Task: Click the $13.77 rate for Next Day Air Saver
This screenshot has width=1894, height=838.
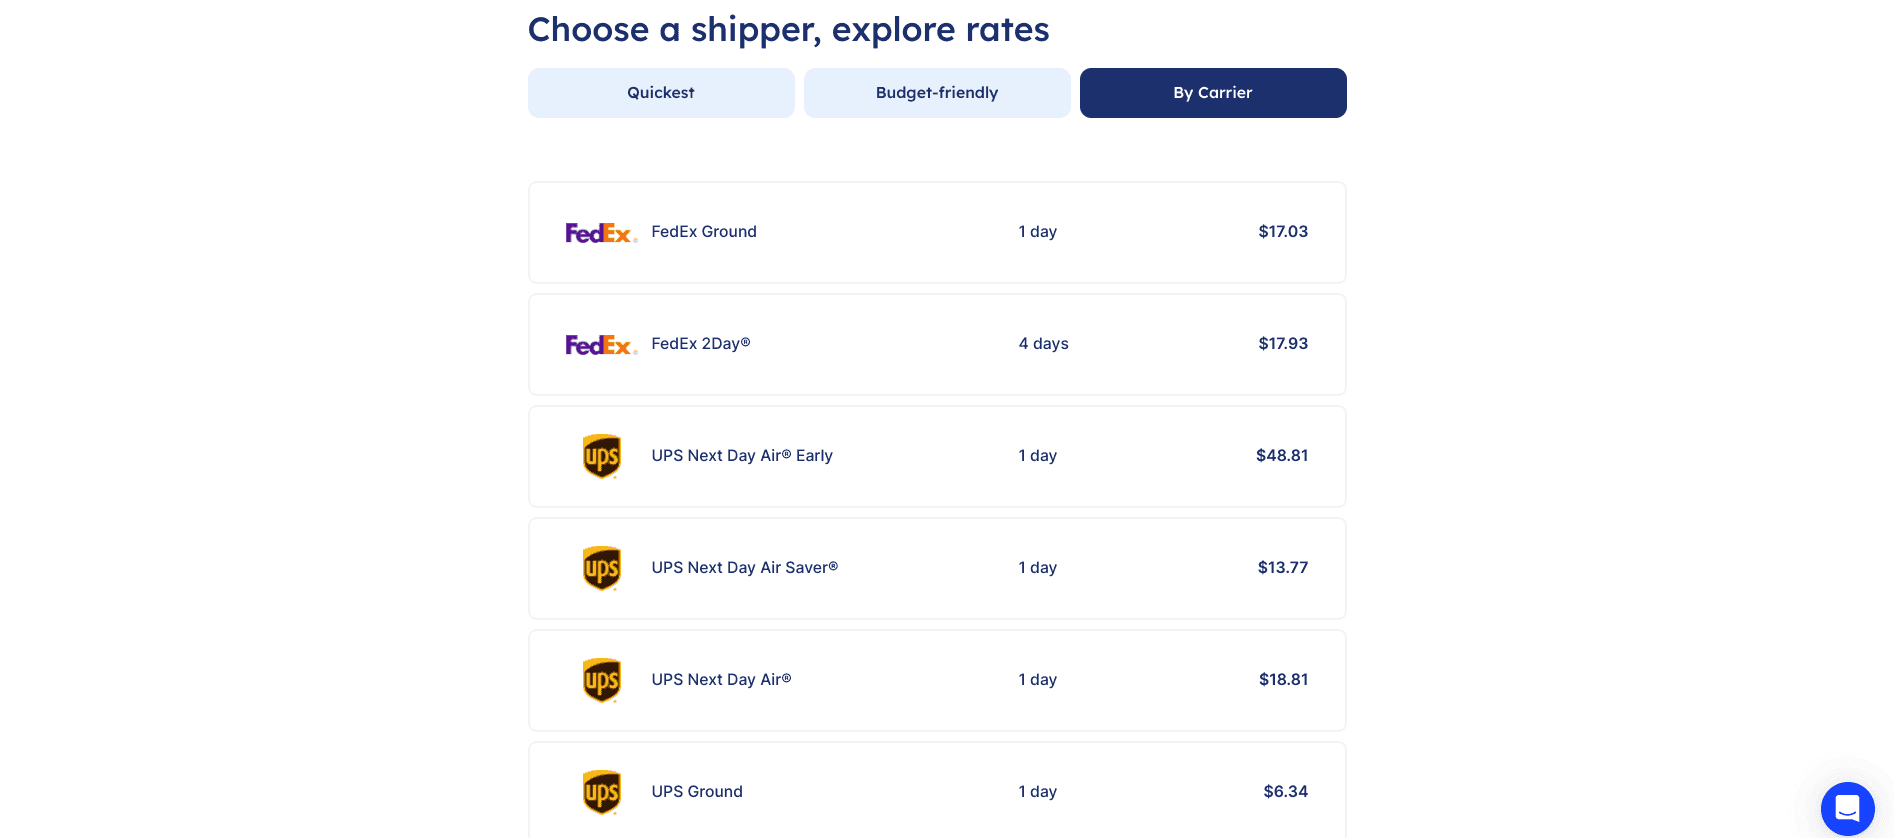Action: 1283,567
